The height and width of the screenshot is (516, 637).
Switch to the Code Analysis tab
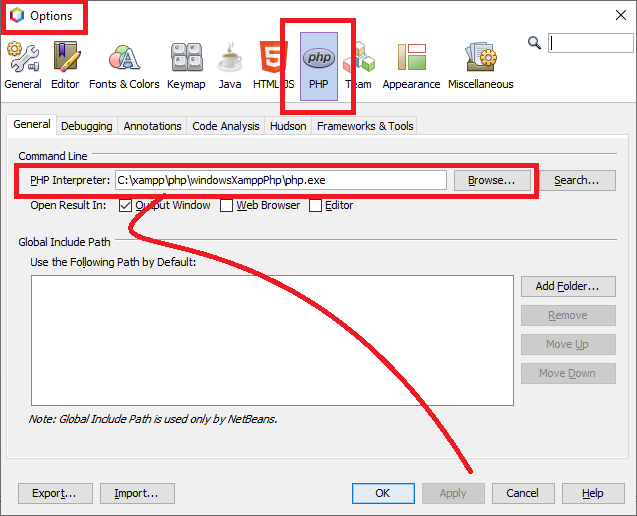(225, 126)
